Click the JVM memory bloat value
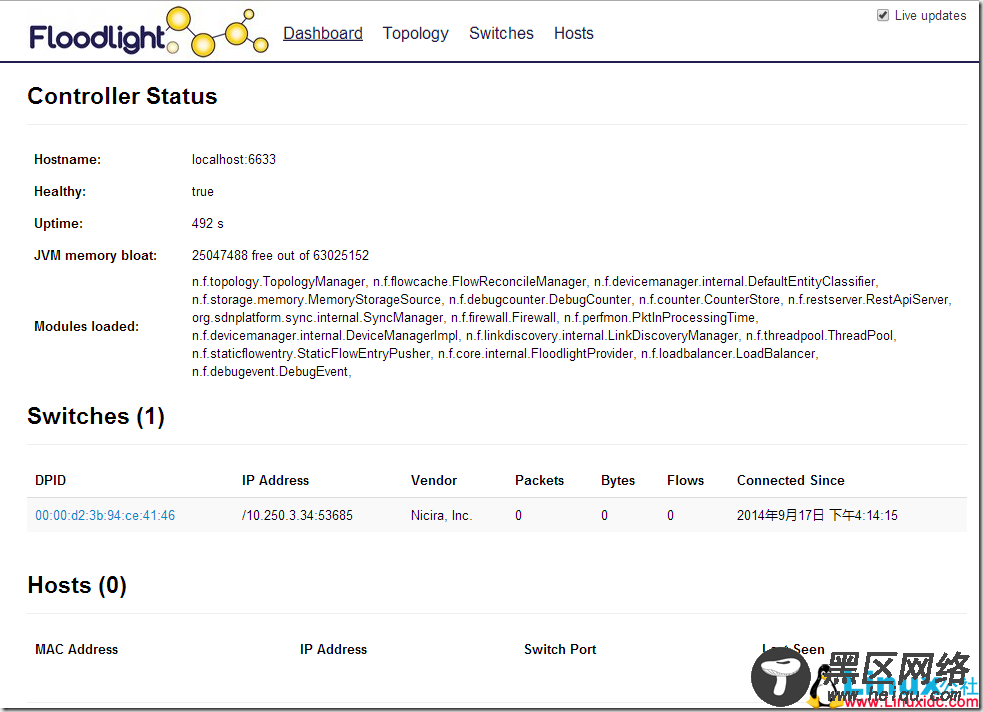Viewport: 983px width, 712px height. point(280,255)
